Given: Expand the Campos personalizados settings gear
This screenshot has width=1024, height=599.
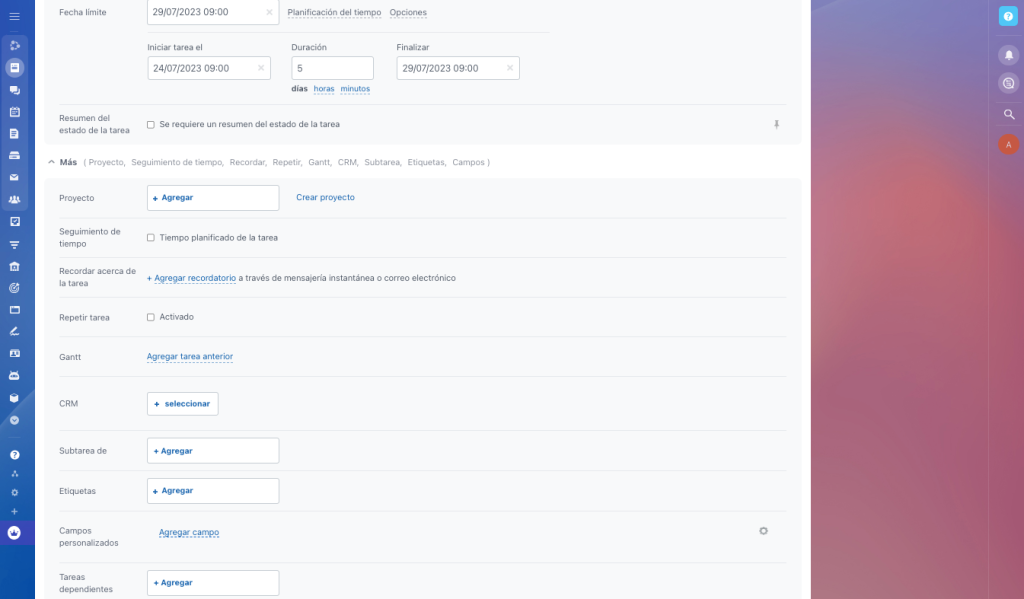Looking at the screenshot, I should click(x=763, y=531).
